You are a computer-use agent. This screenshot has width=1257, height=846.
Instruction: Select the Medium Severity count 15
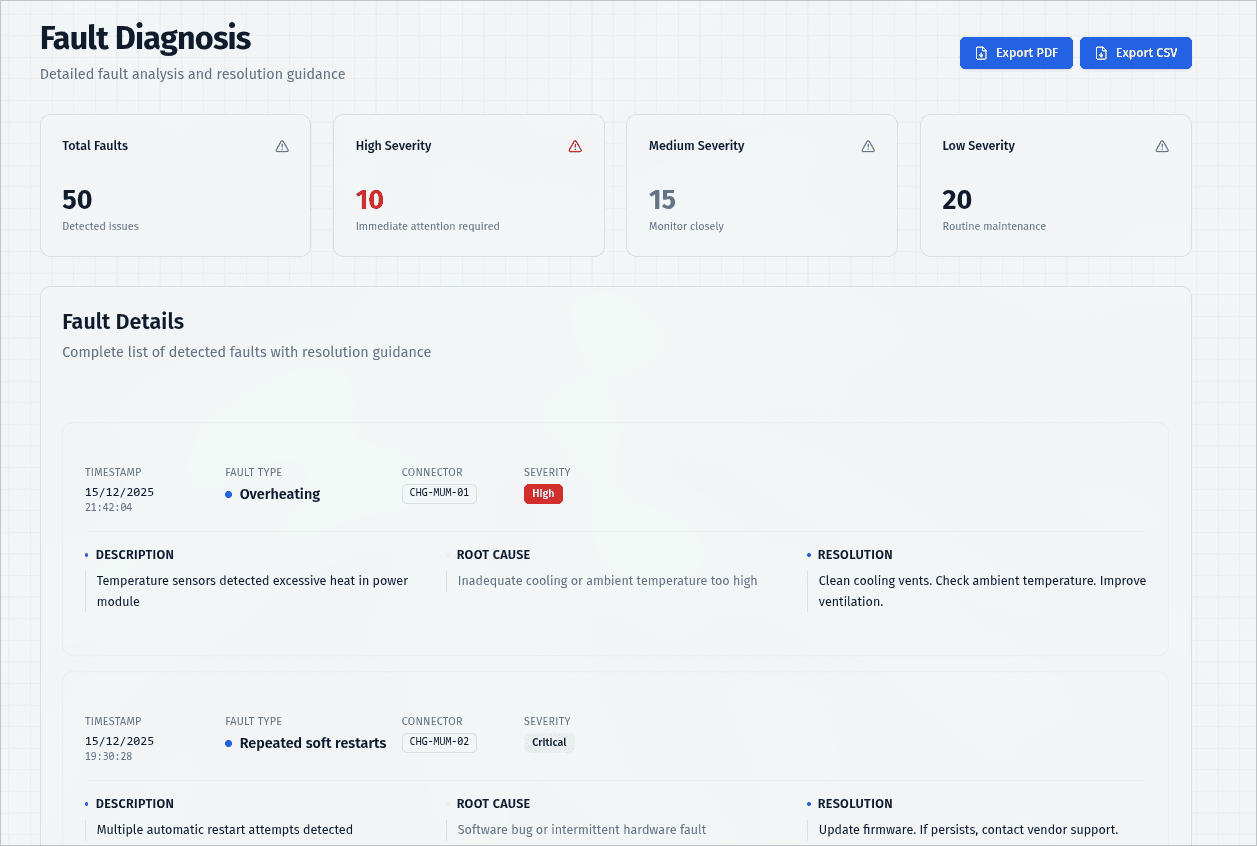[x=662, y=199]
